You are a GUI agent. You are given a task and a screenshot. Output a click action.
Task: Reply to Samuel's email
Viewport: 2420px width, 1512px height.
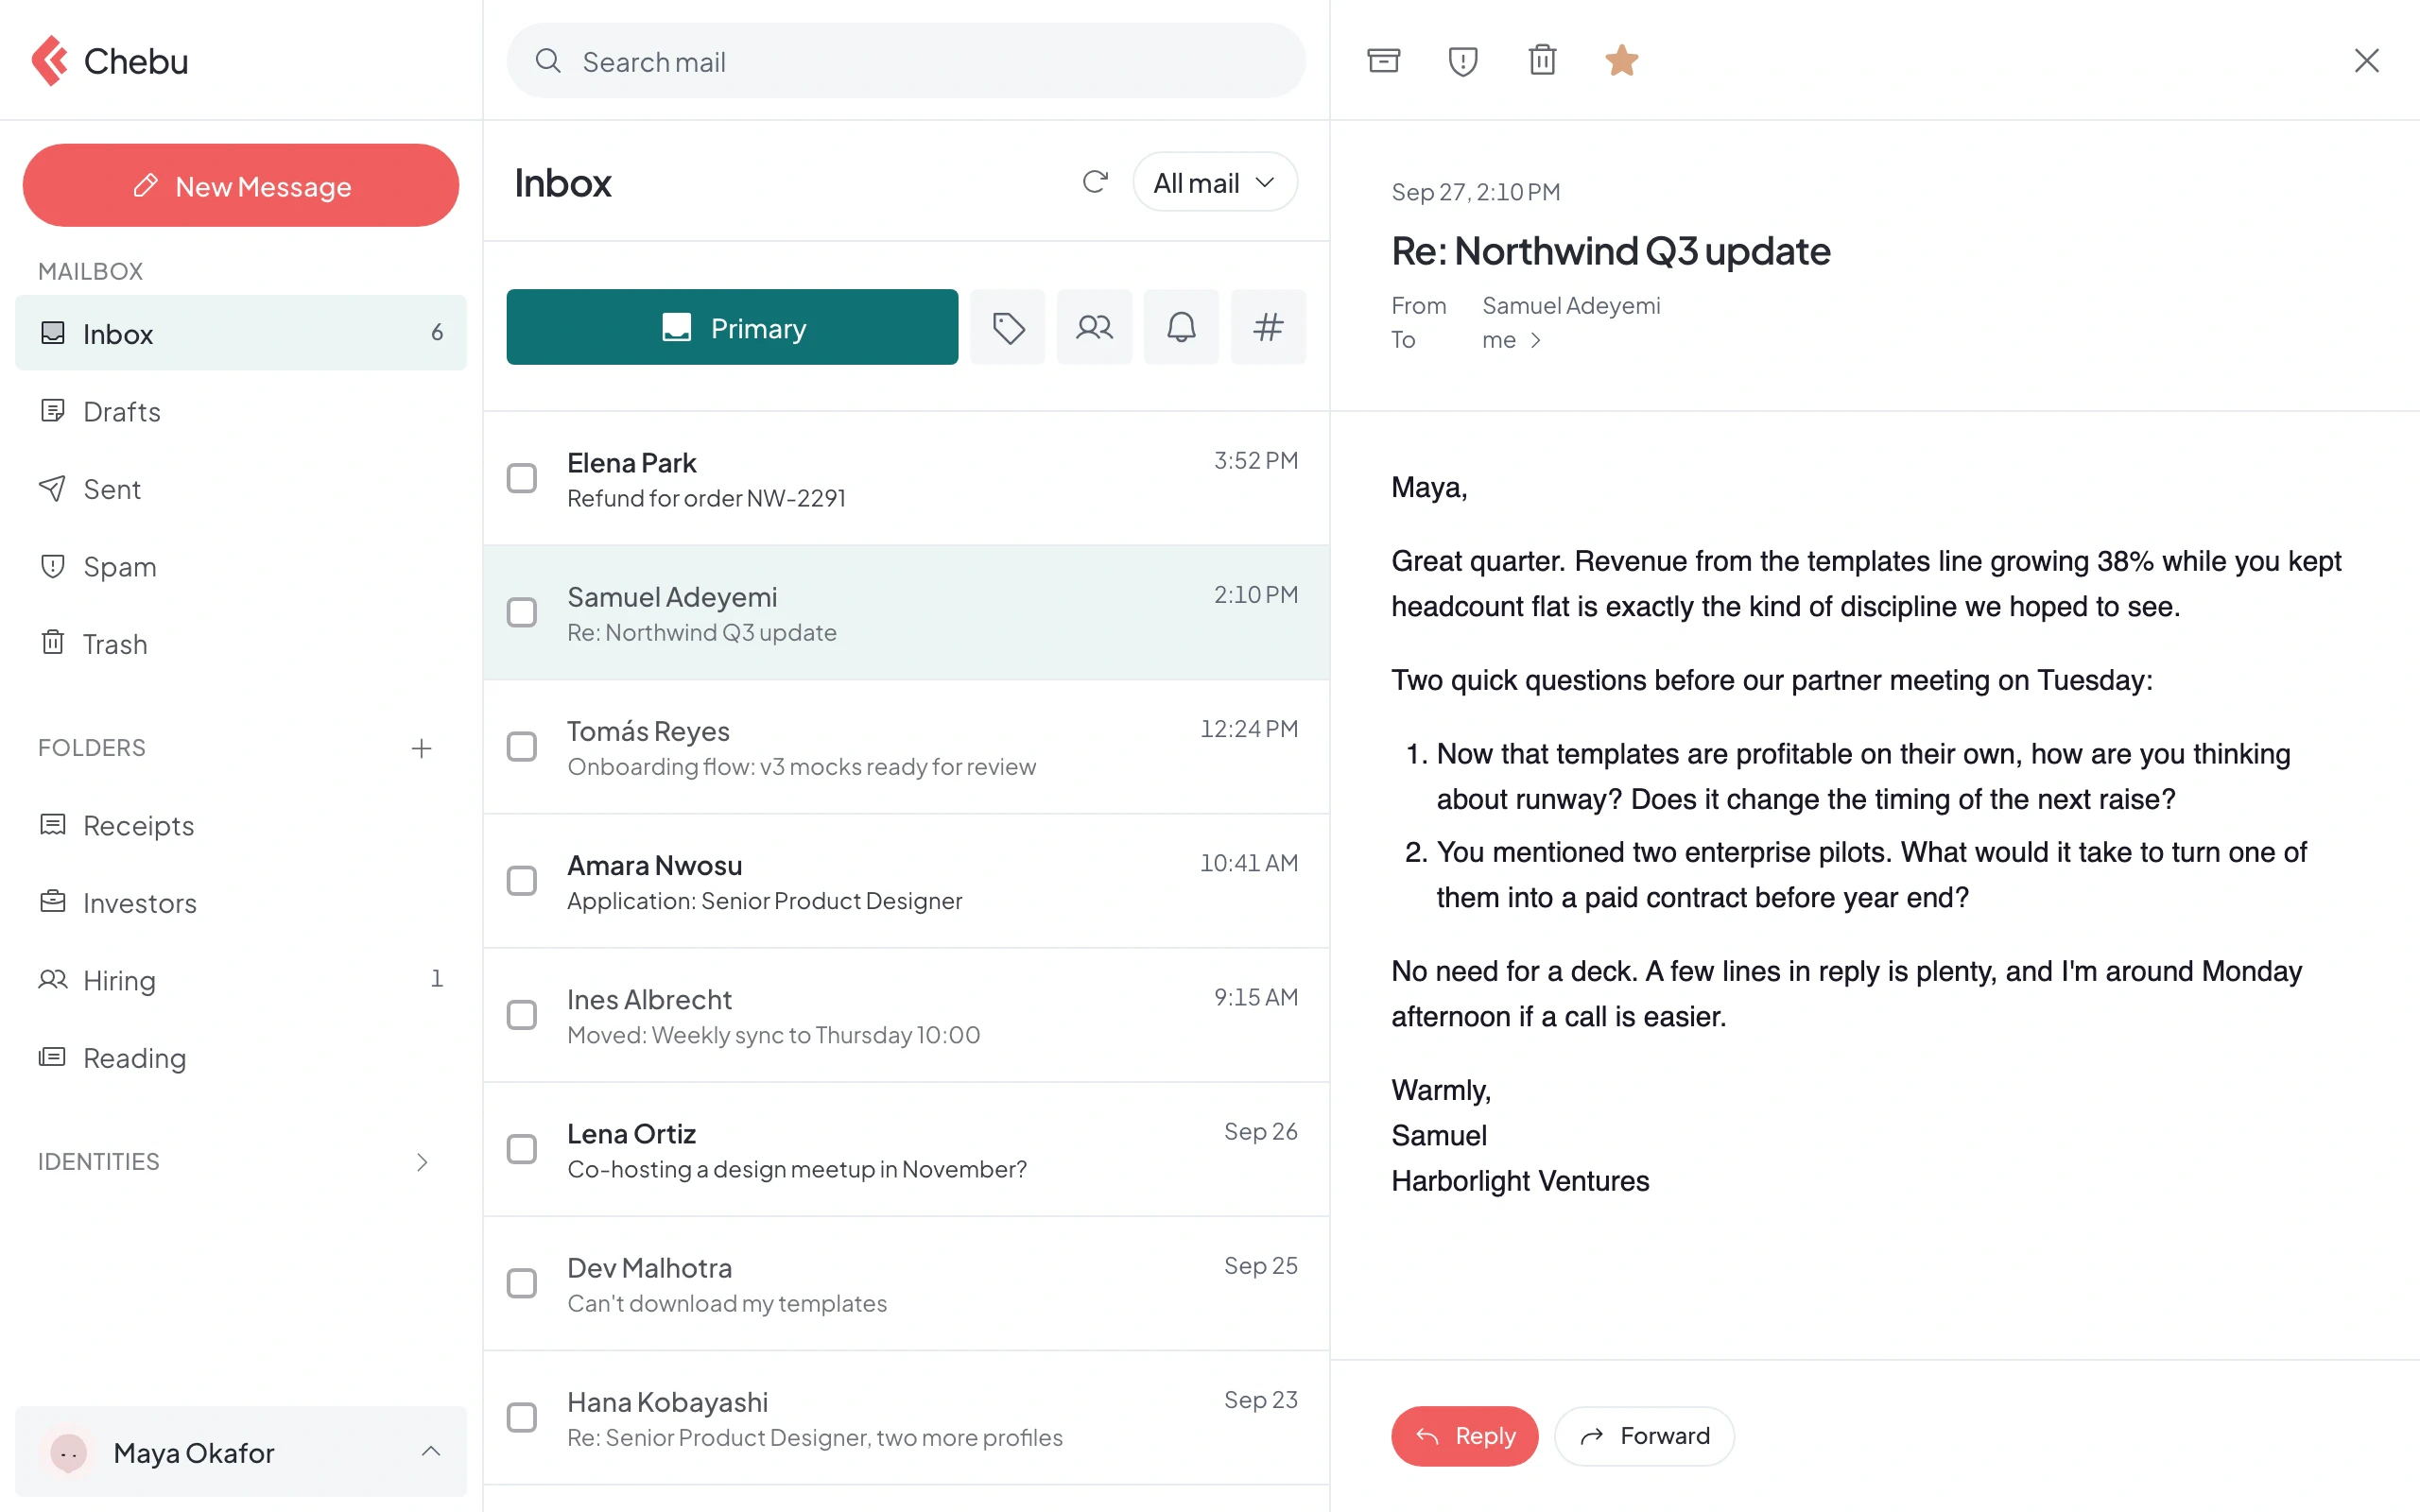1464,1436
